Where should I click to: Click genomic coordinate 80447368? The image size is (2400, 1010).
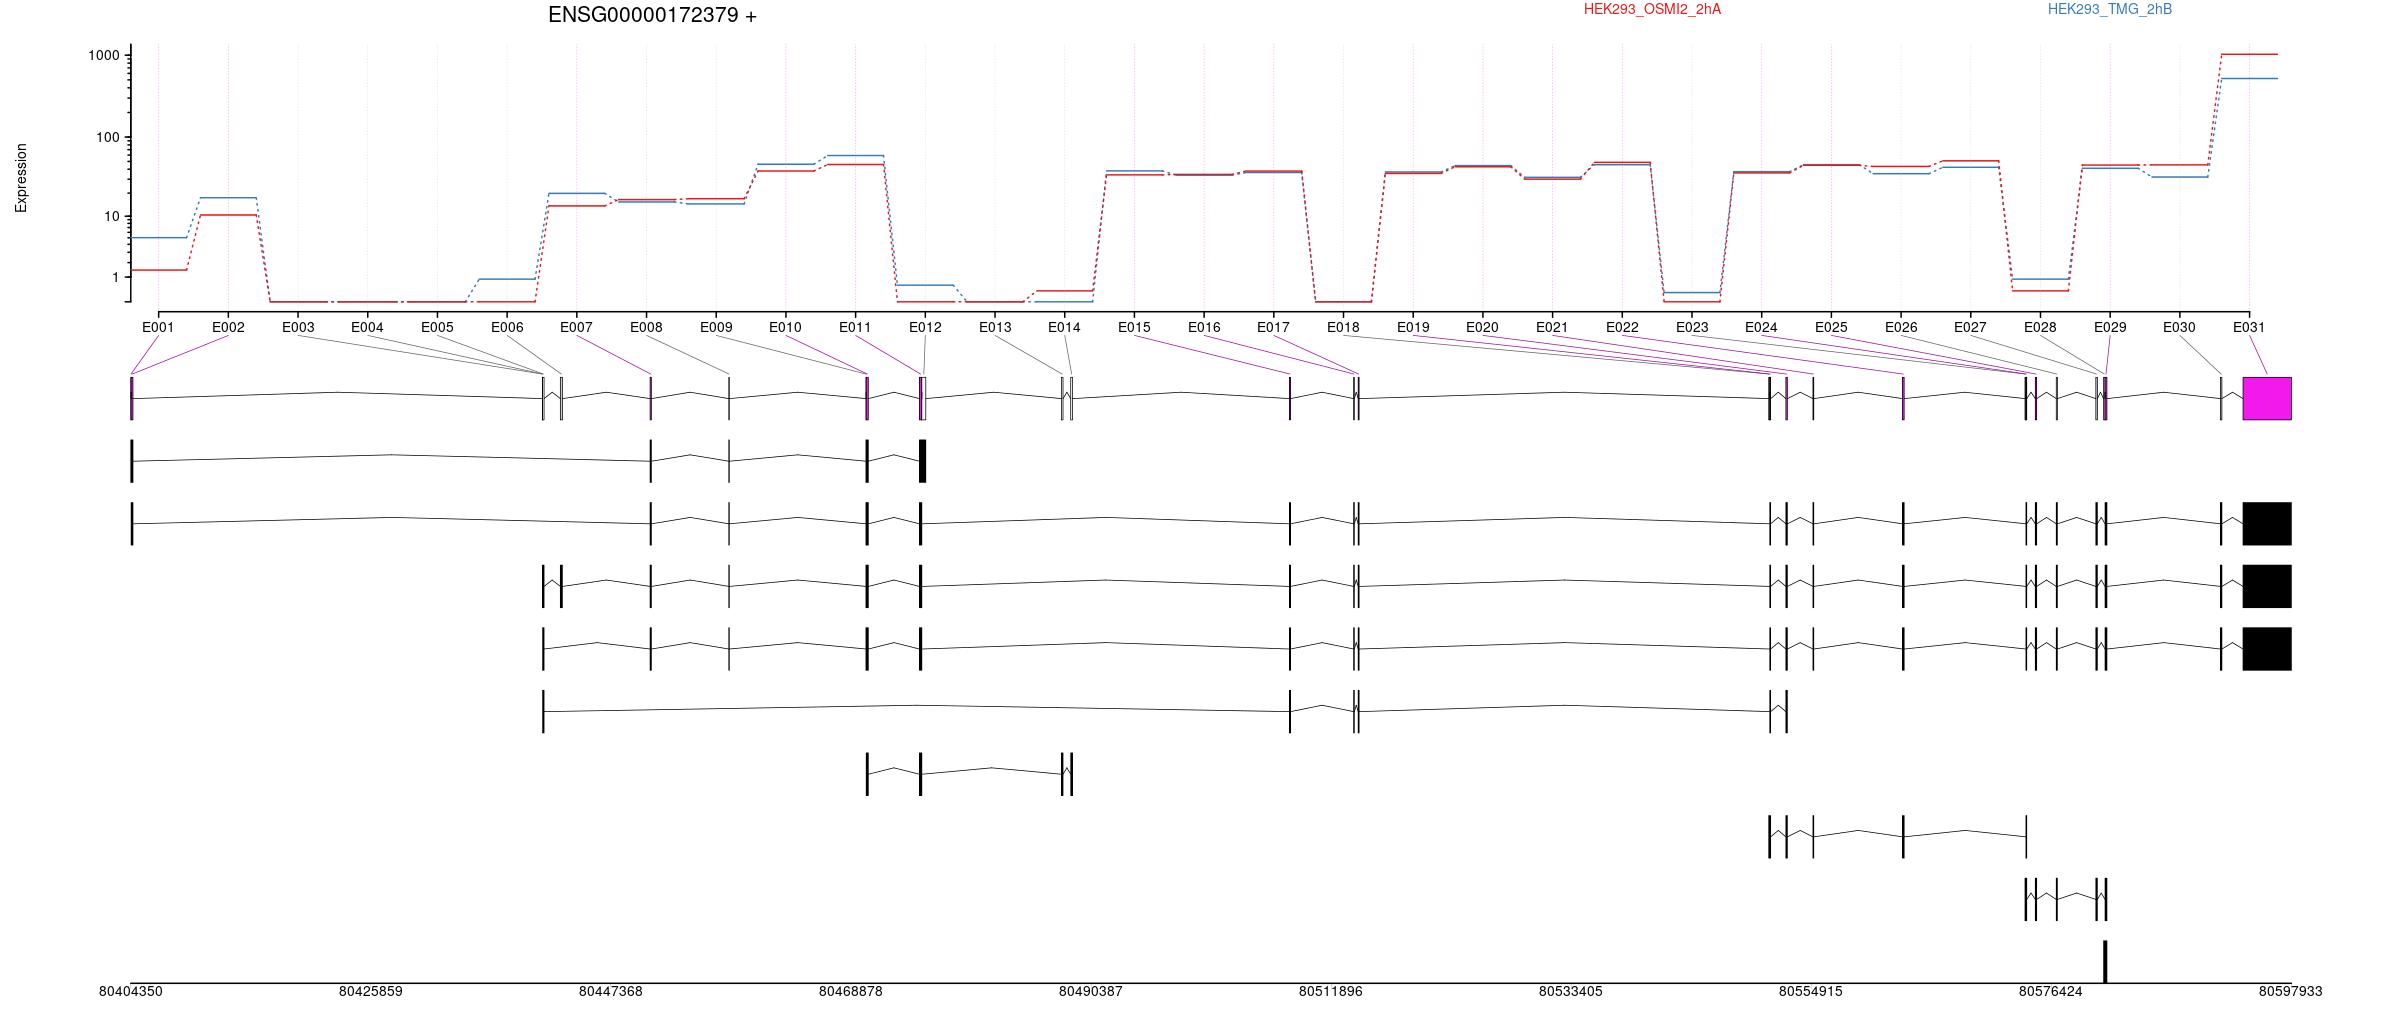(610, 992)
